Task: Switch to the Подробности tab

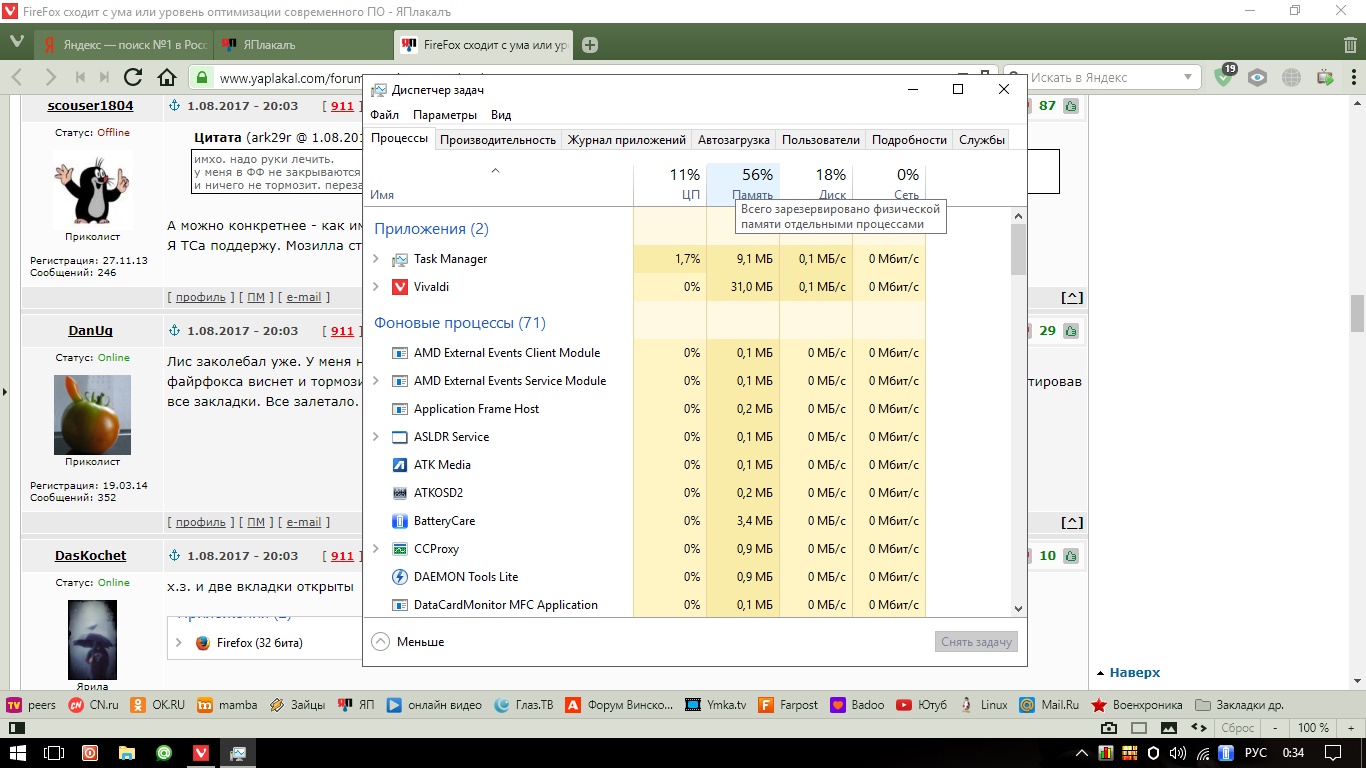Action: pyautogui.click(x=909, y=140)
